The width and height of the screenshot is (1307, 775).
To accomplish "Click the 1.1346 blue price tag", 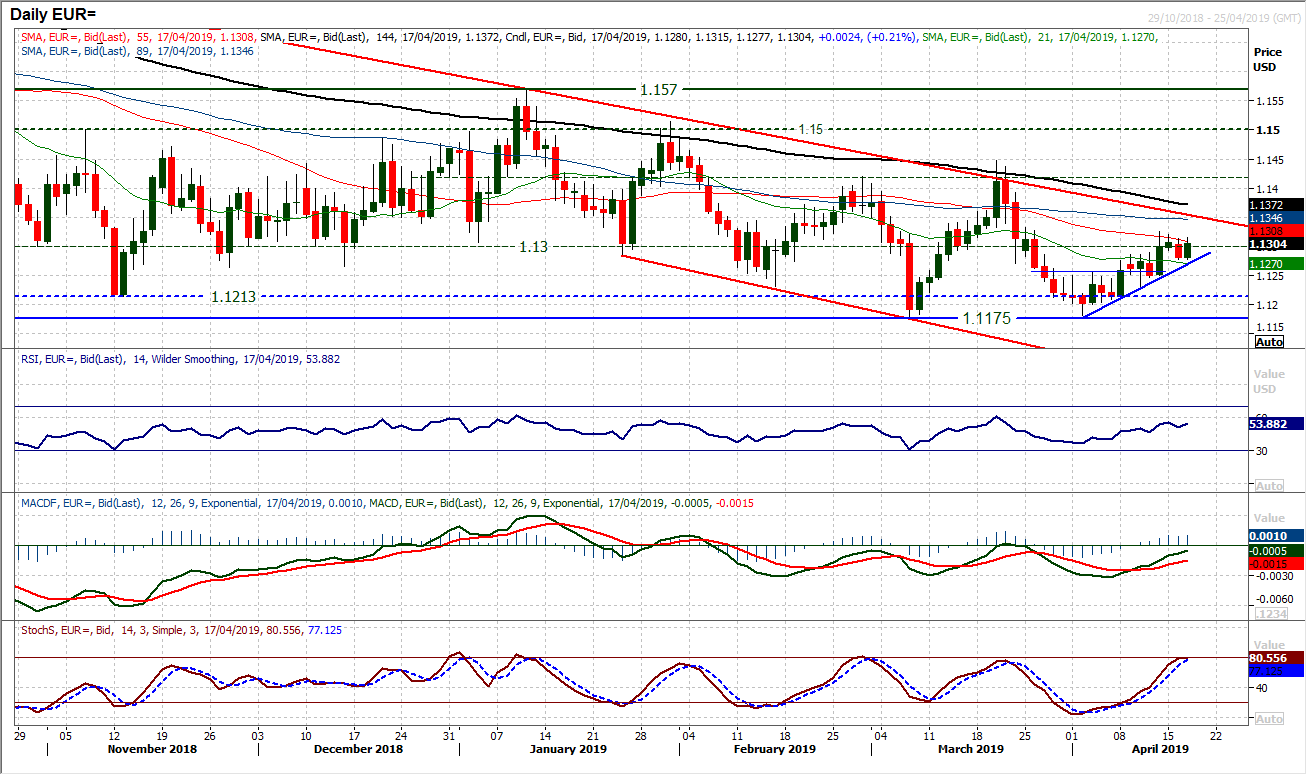I will 1276,217.
